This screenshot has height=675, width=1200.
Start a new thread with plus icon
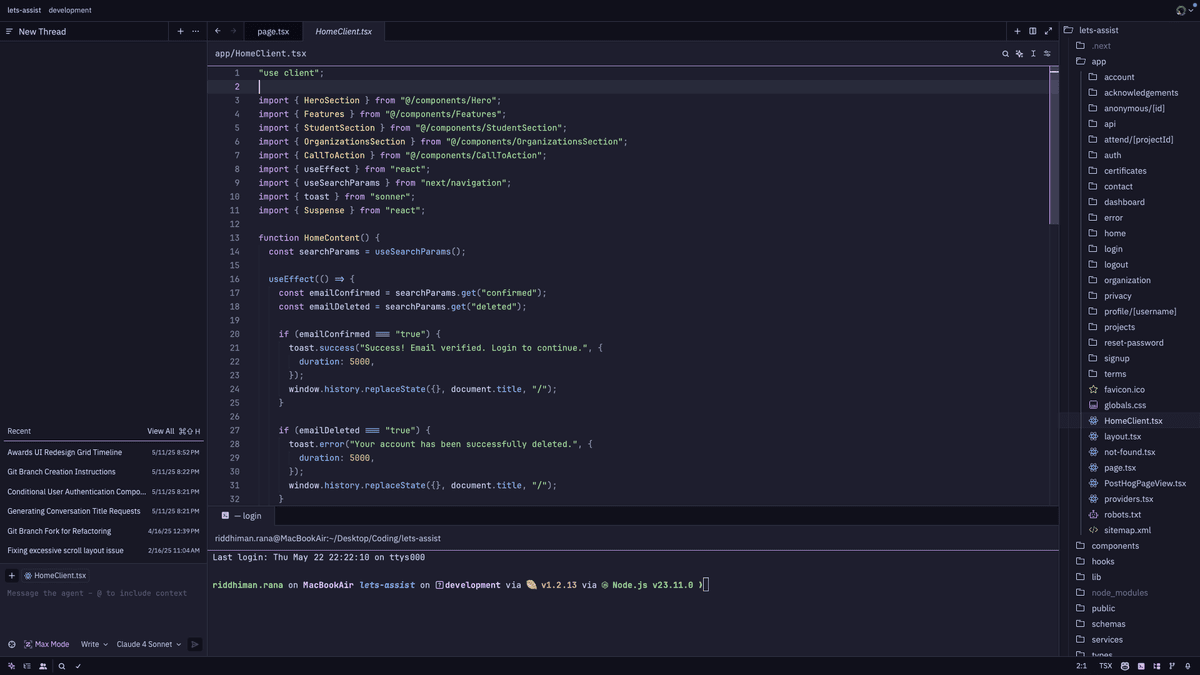180,31
